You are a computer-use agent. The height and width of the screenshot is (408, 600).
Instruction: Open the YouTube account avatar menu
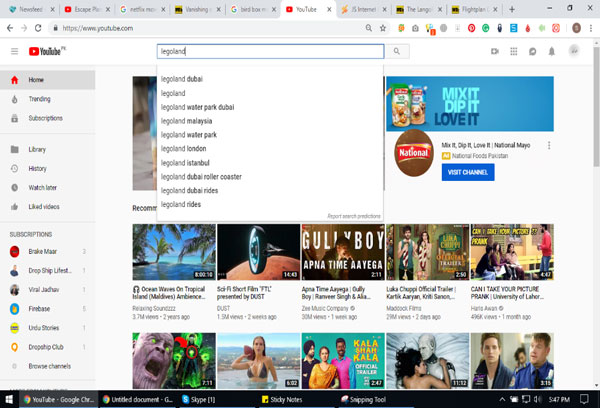(x=574, y=51)
